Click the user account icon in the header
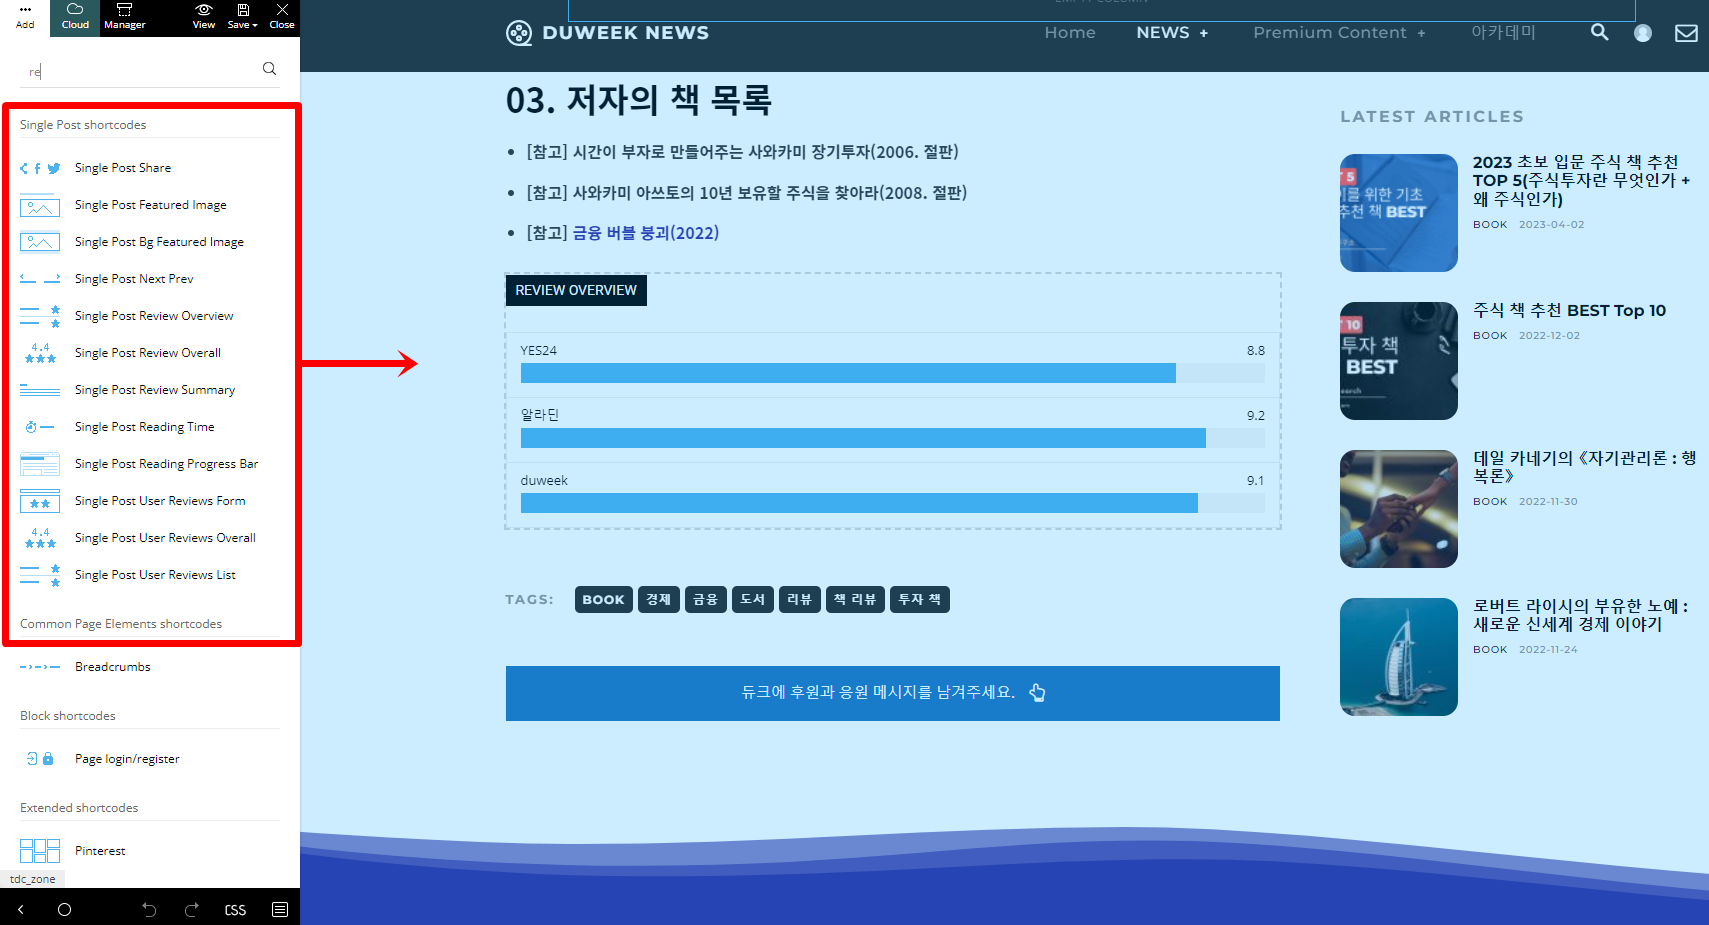The width and height of the screenshot is (1709, 925). pos(1643,33)
